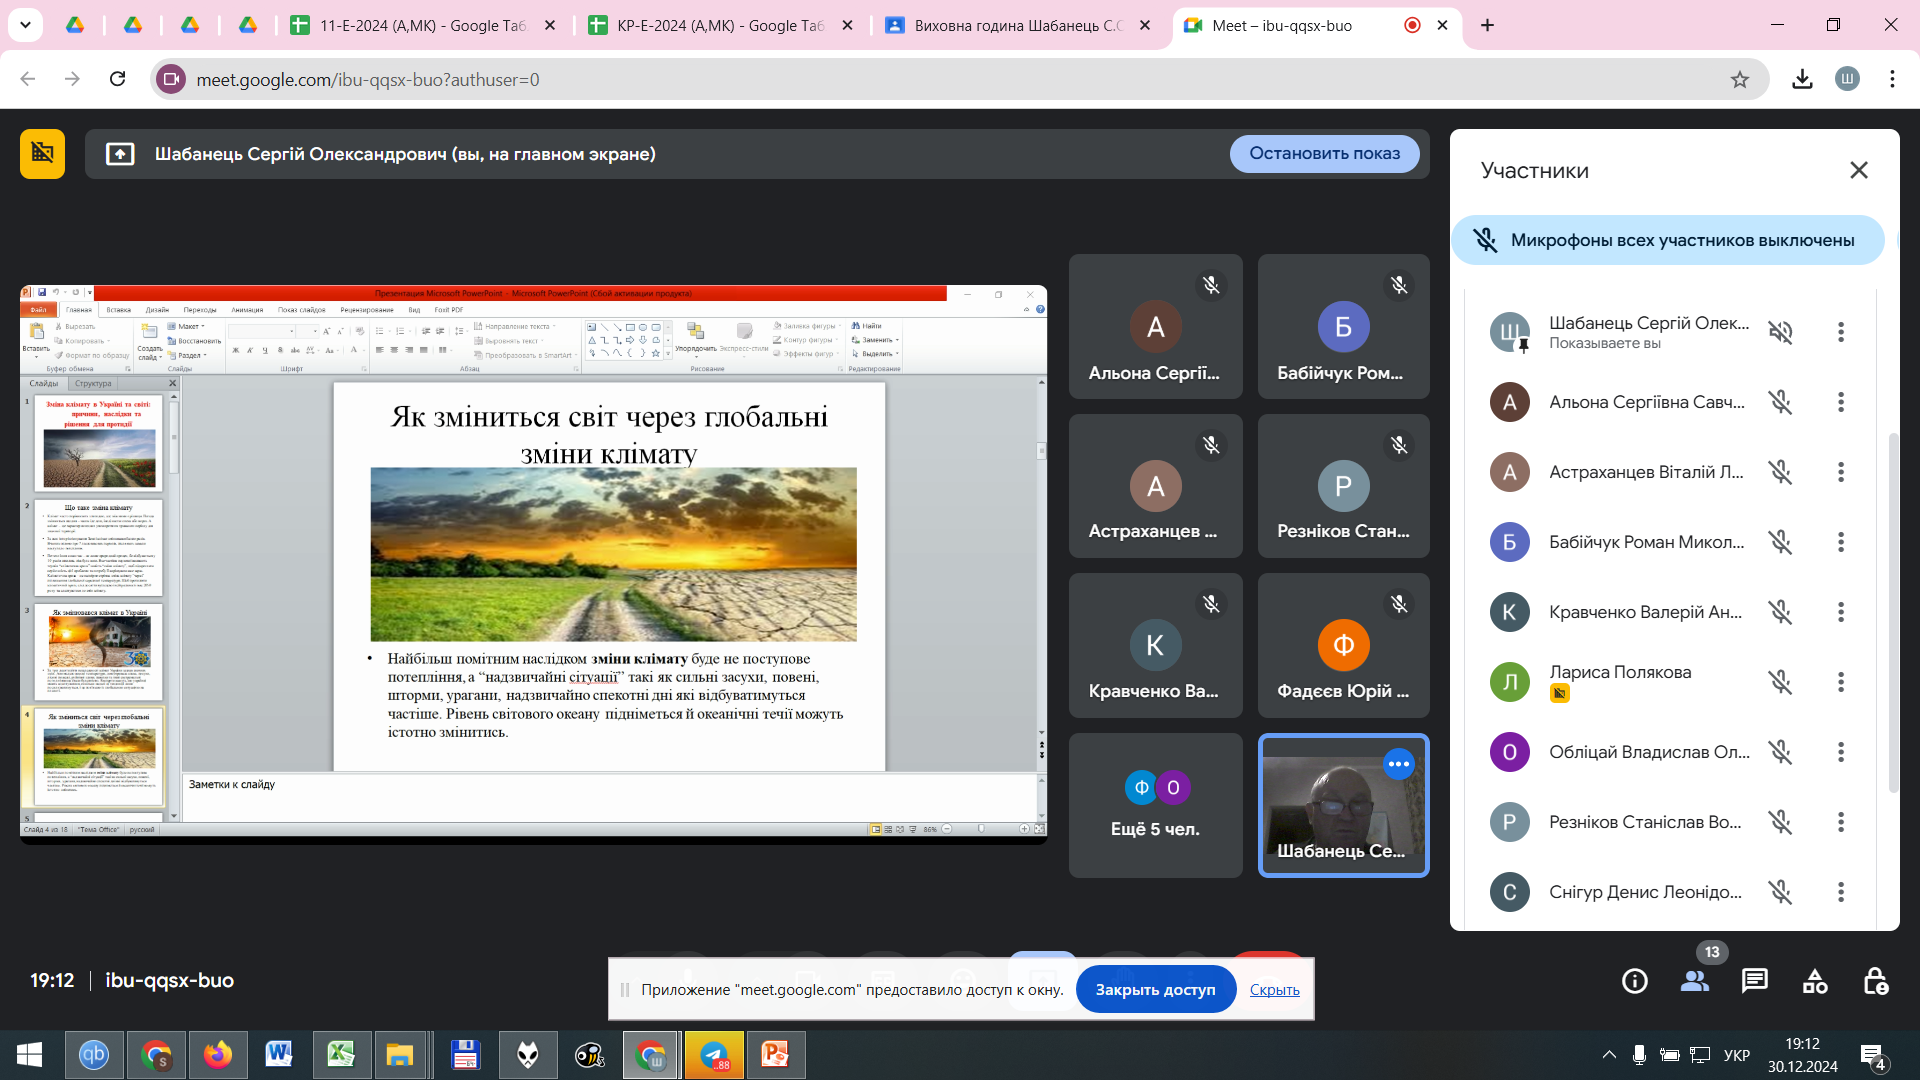This screenshot has height=1080, width=1920.
Task: Open host controls lock icon
Action: 1875,981
